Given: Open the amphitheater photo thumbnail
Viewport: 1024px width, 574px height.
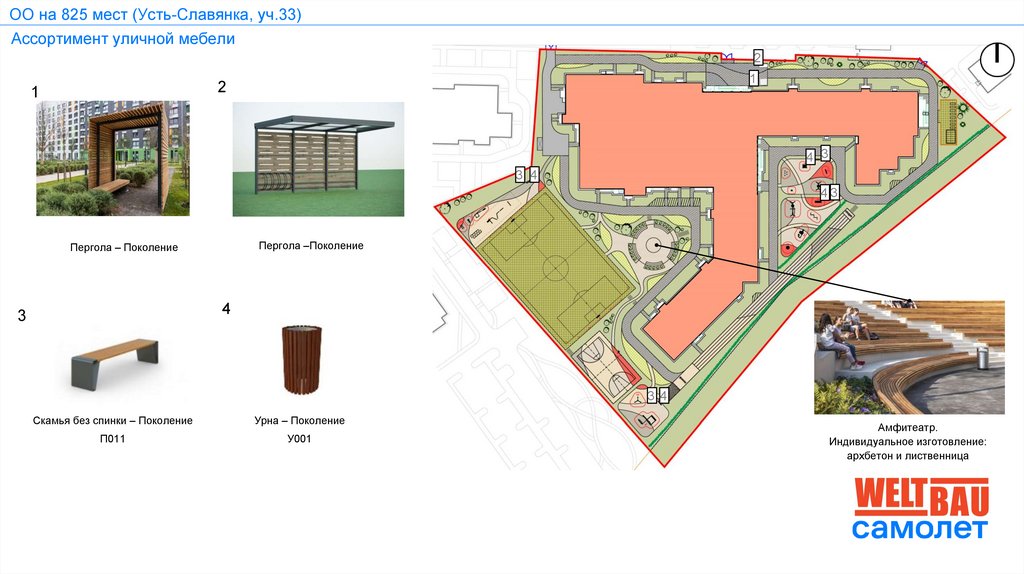Looking at the screenshot, I should tap(909, 357).
